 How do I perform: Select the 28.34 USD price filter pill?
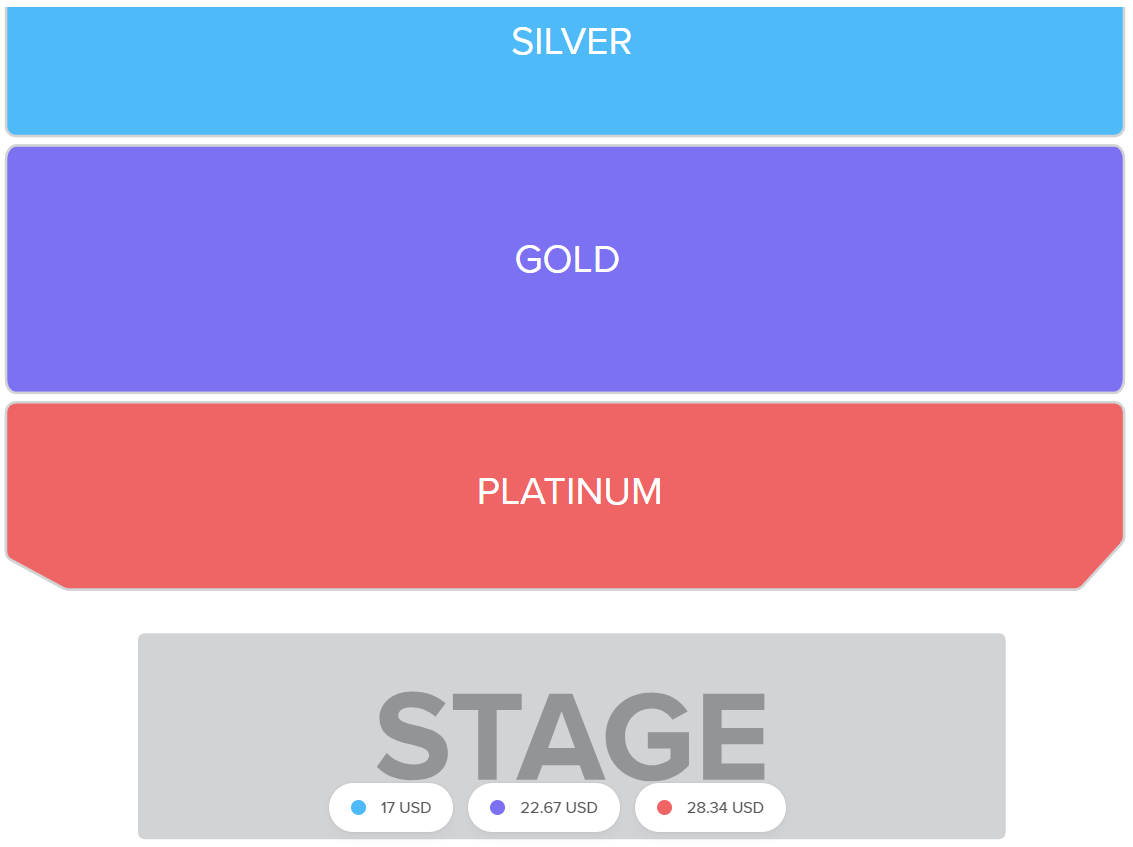(710, 808)
